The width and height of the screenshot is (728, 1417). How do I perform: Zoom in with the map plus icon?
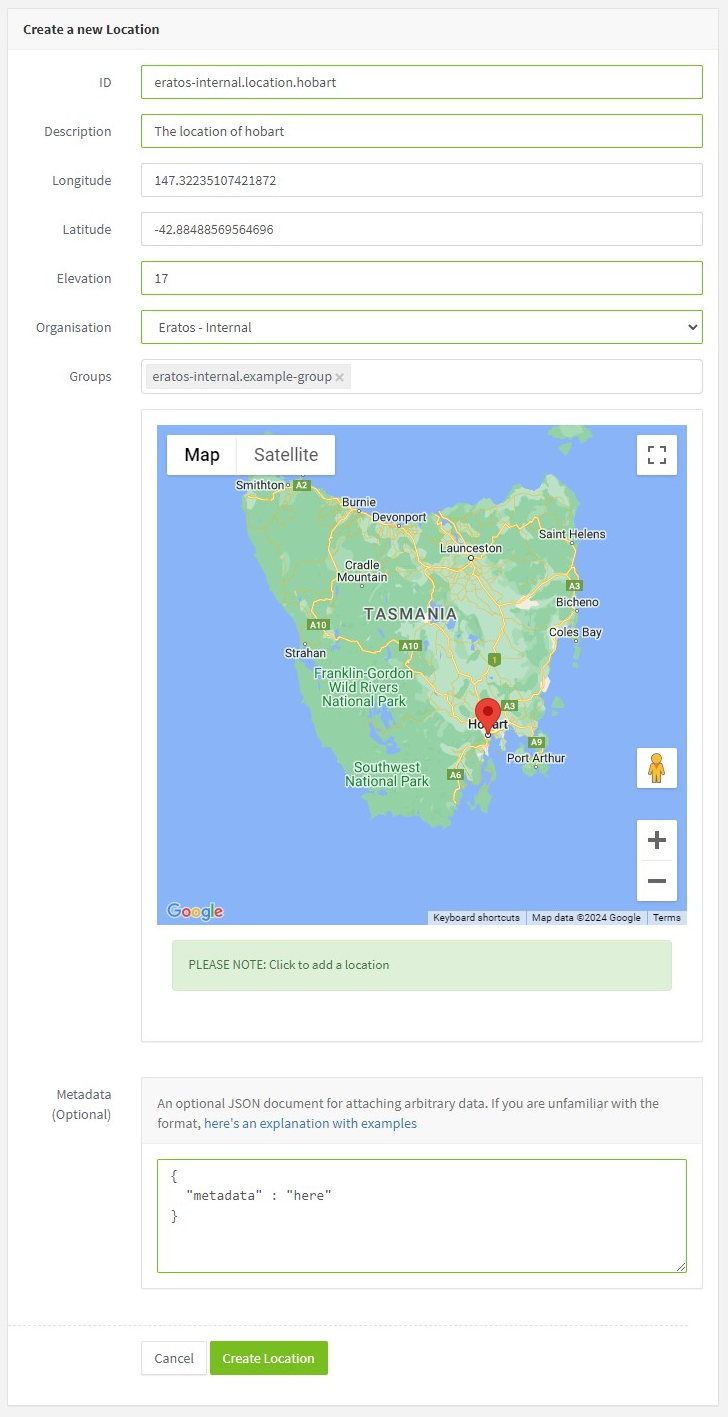657,840
